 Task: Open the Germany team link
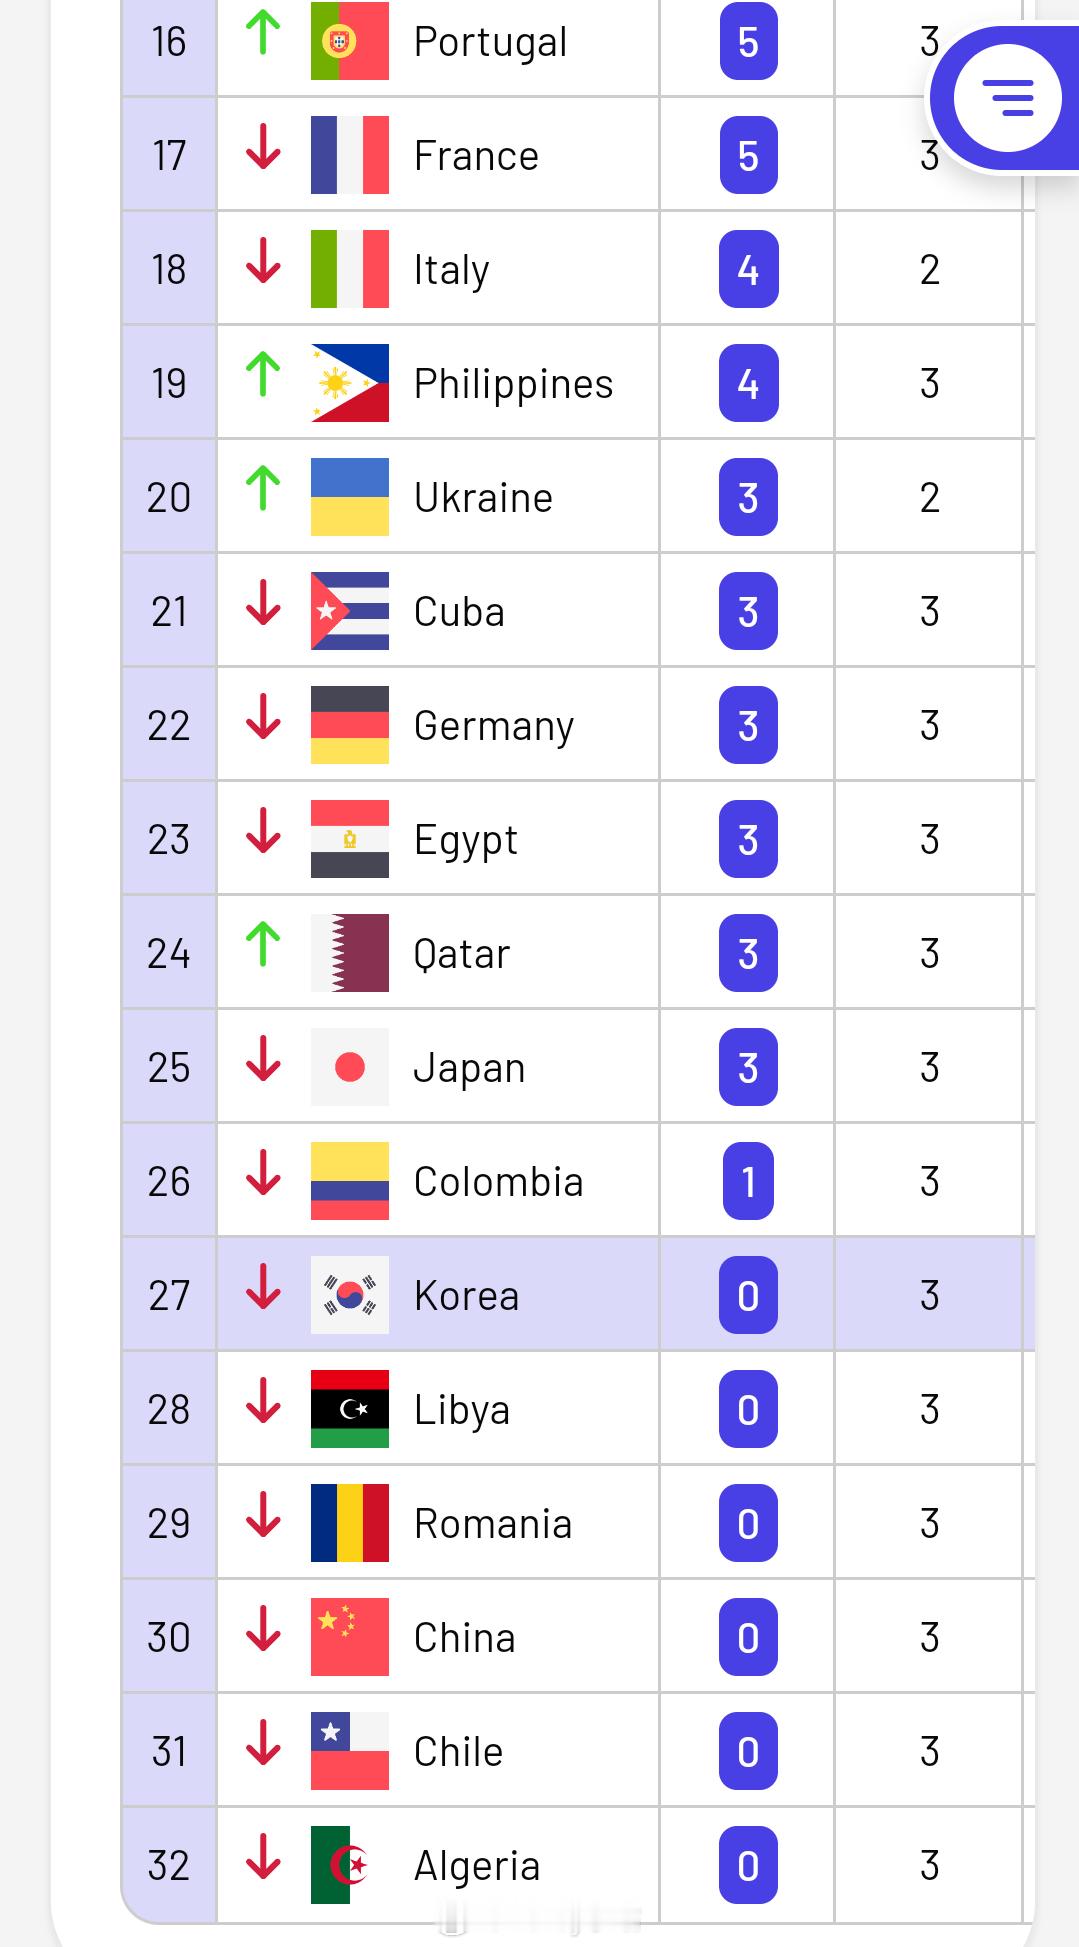tap(494, 726)
